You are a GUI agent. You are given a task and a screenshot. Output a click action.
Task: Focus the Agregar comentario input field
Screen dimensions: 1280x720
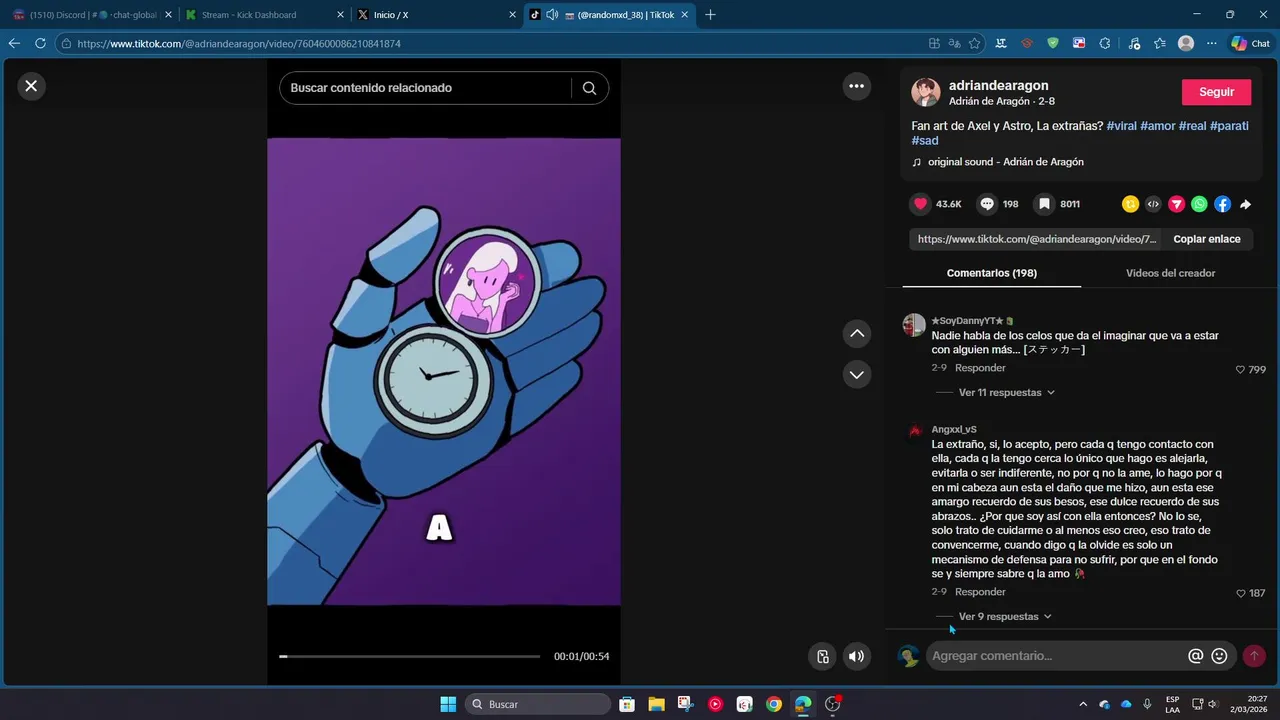(1056, 656)
